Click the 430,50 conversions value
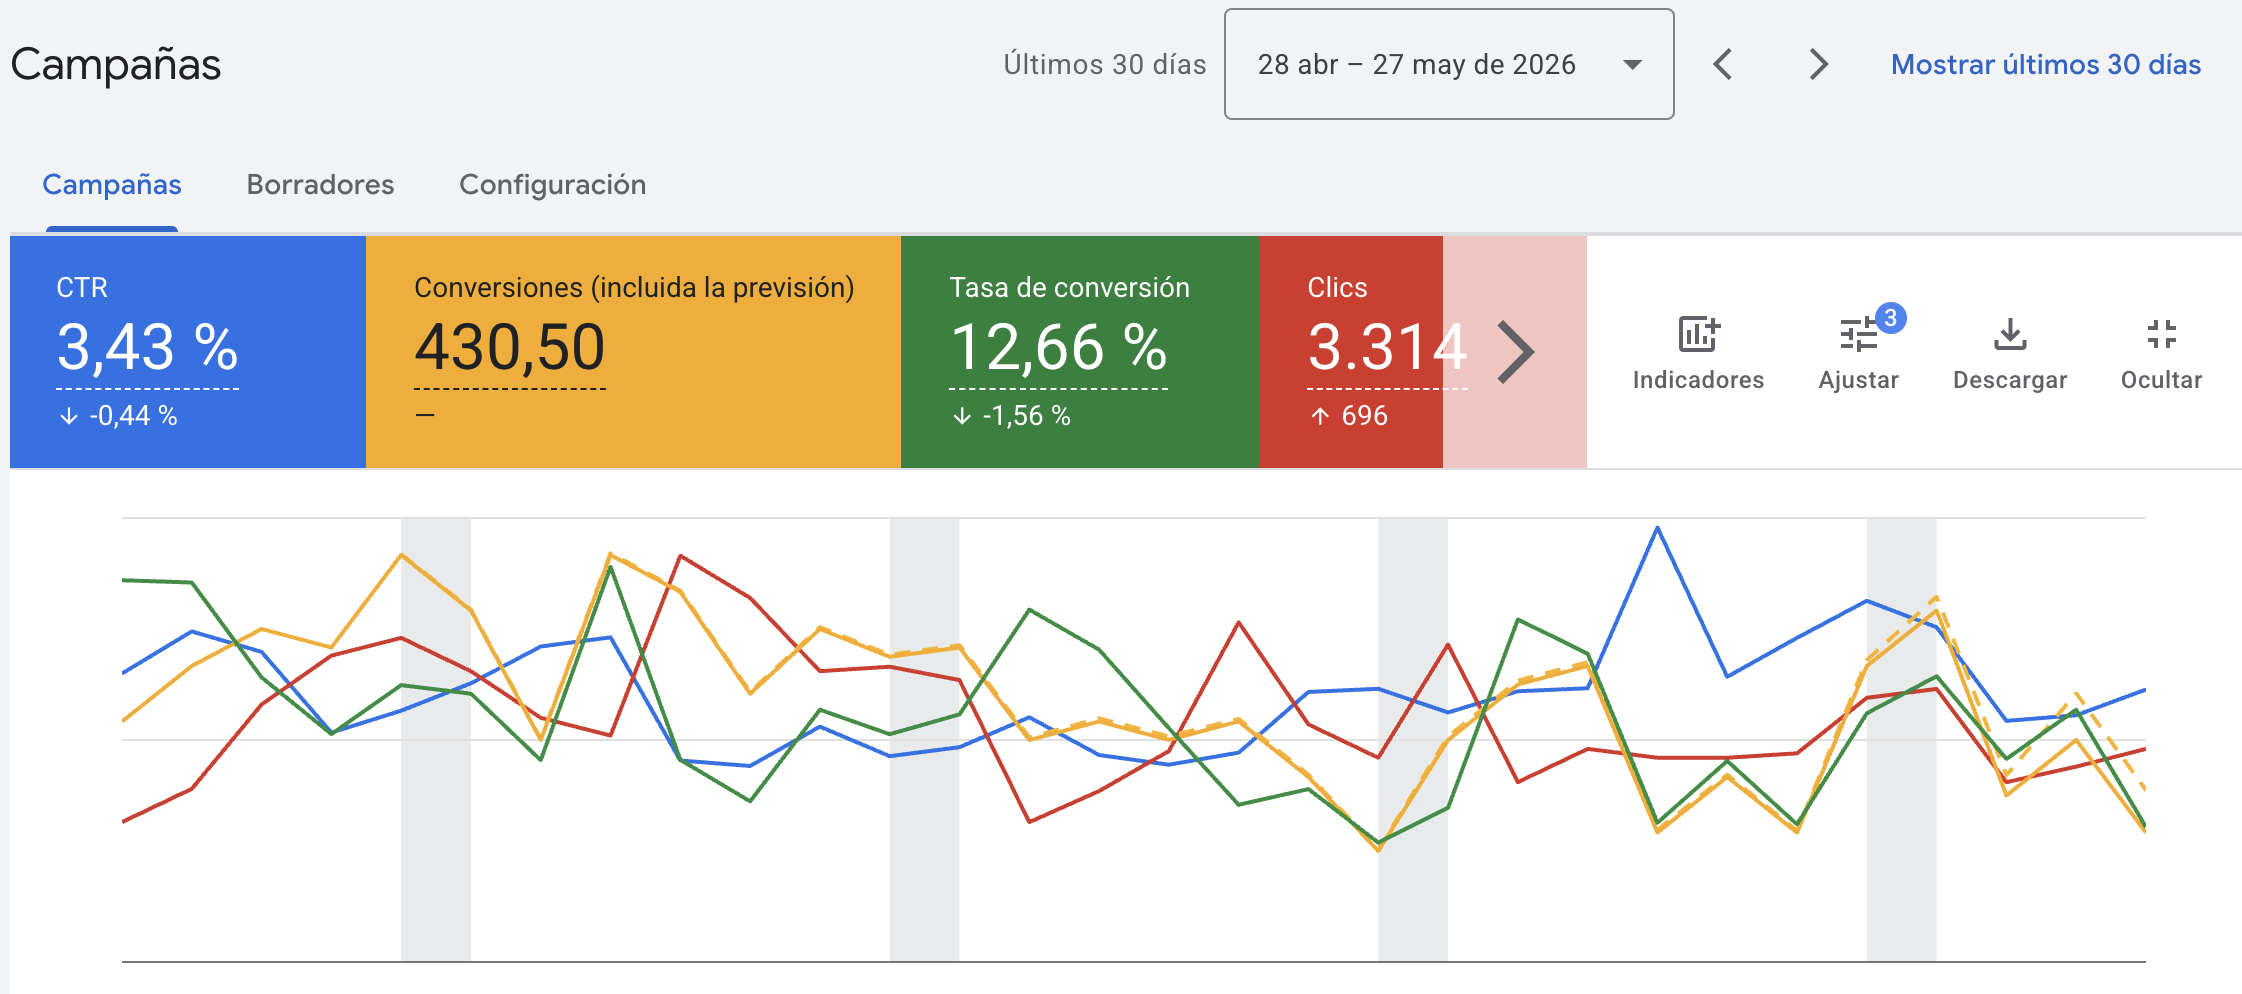The height and width of the screenshot is (994, 2242). 510,347
